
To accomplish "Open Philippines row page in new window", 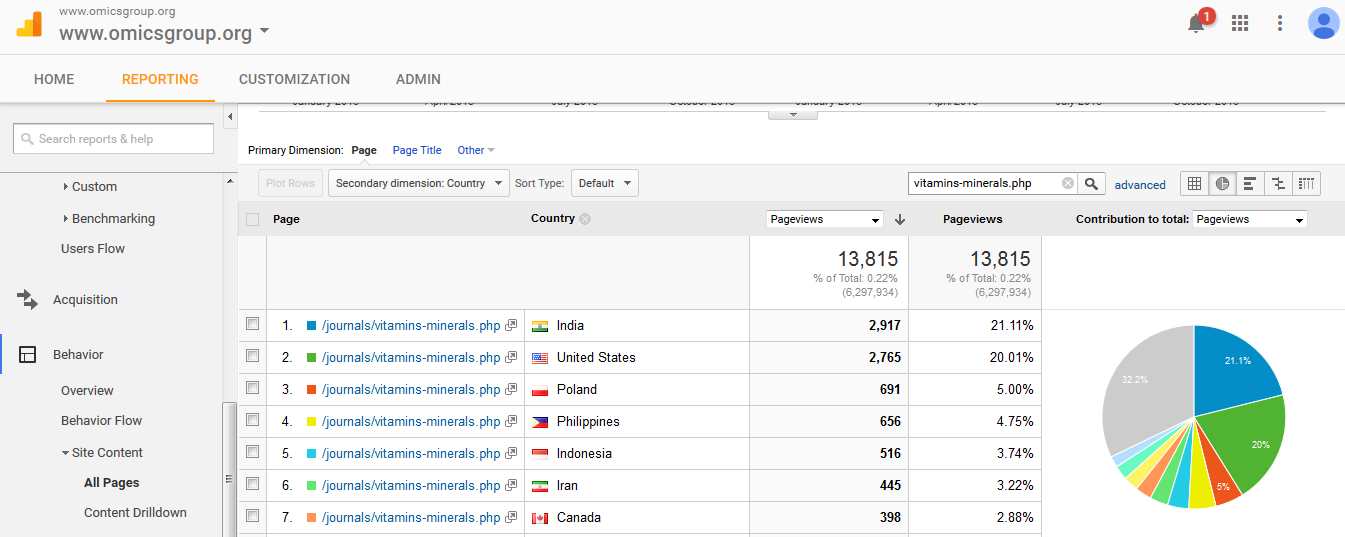I will pyautogui.click(x=511, y=422).
